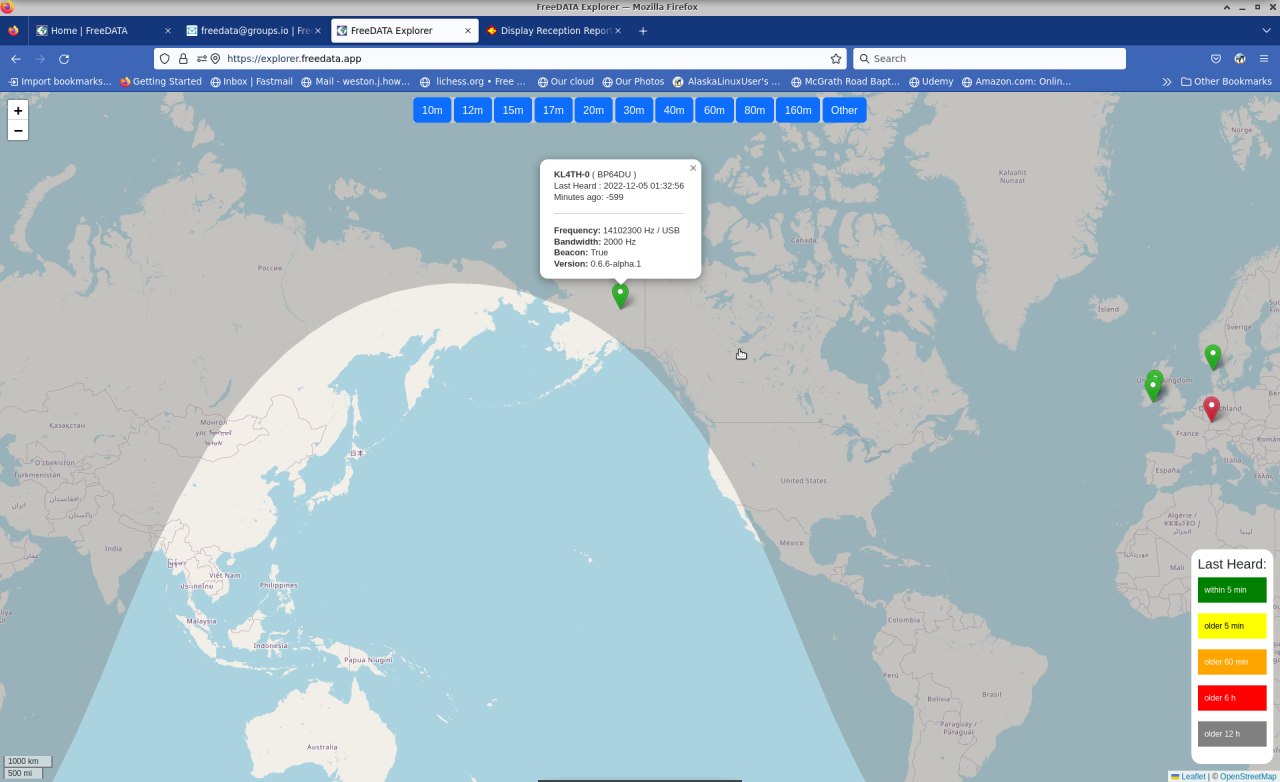Bookmark this page with the star icon
Viewport: 1280px width, 782px height.
[836, 59]
